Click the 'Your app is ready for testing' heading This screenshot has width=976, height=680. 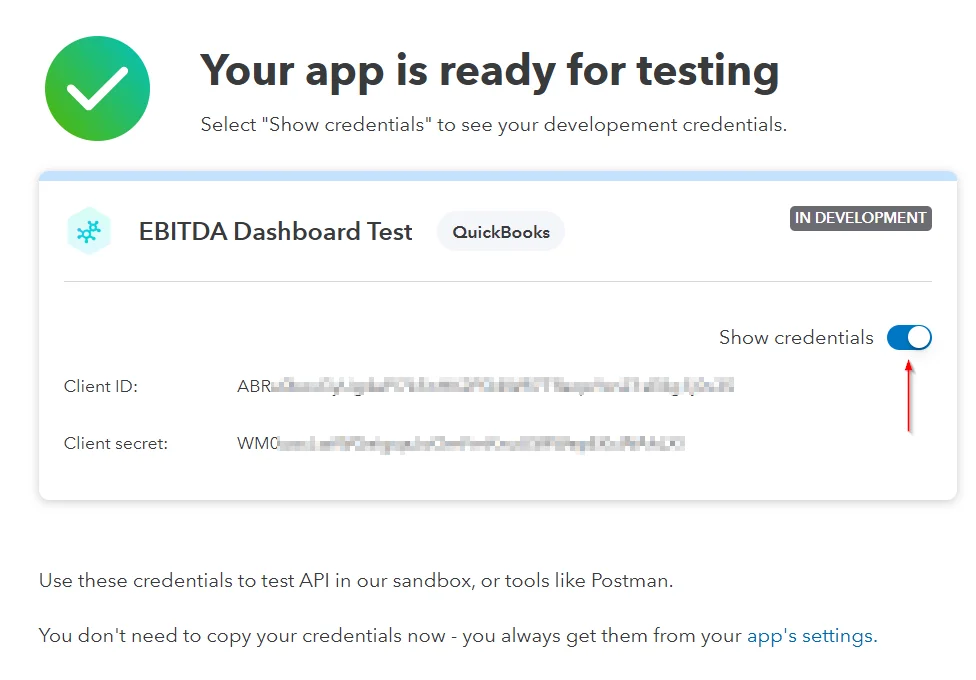[x=489, y=71]
